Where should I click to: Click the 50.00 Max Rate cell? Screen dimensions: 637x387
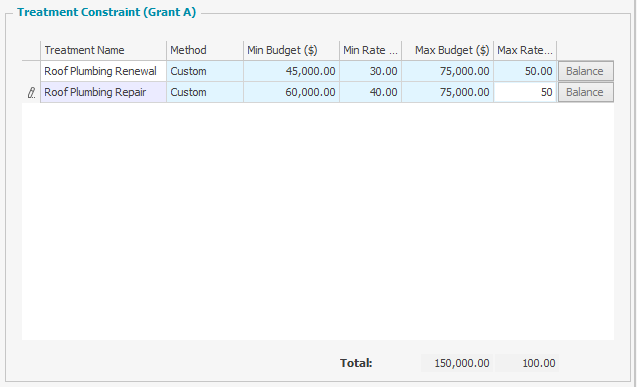[525, 71]
